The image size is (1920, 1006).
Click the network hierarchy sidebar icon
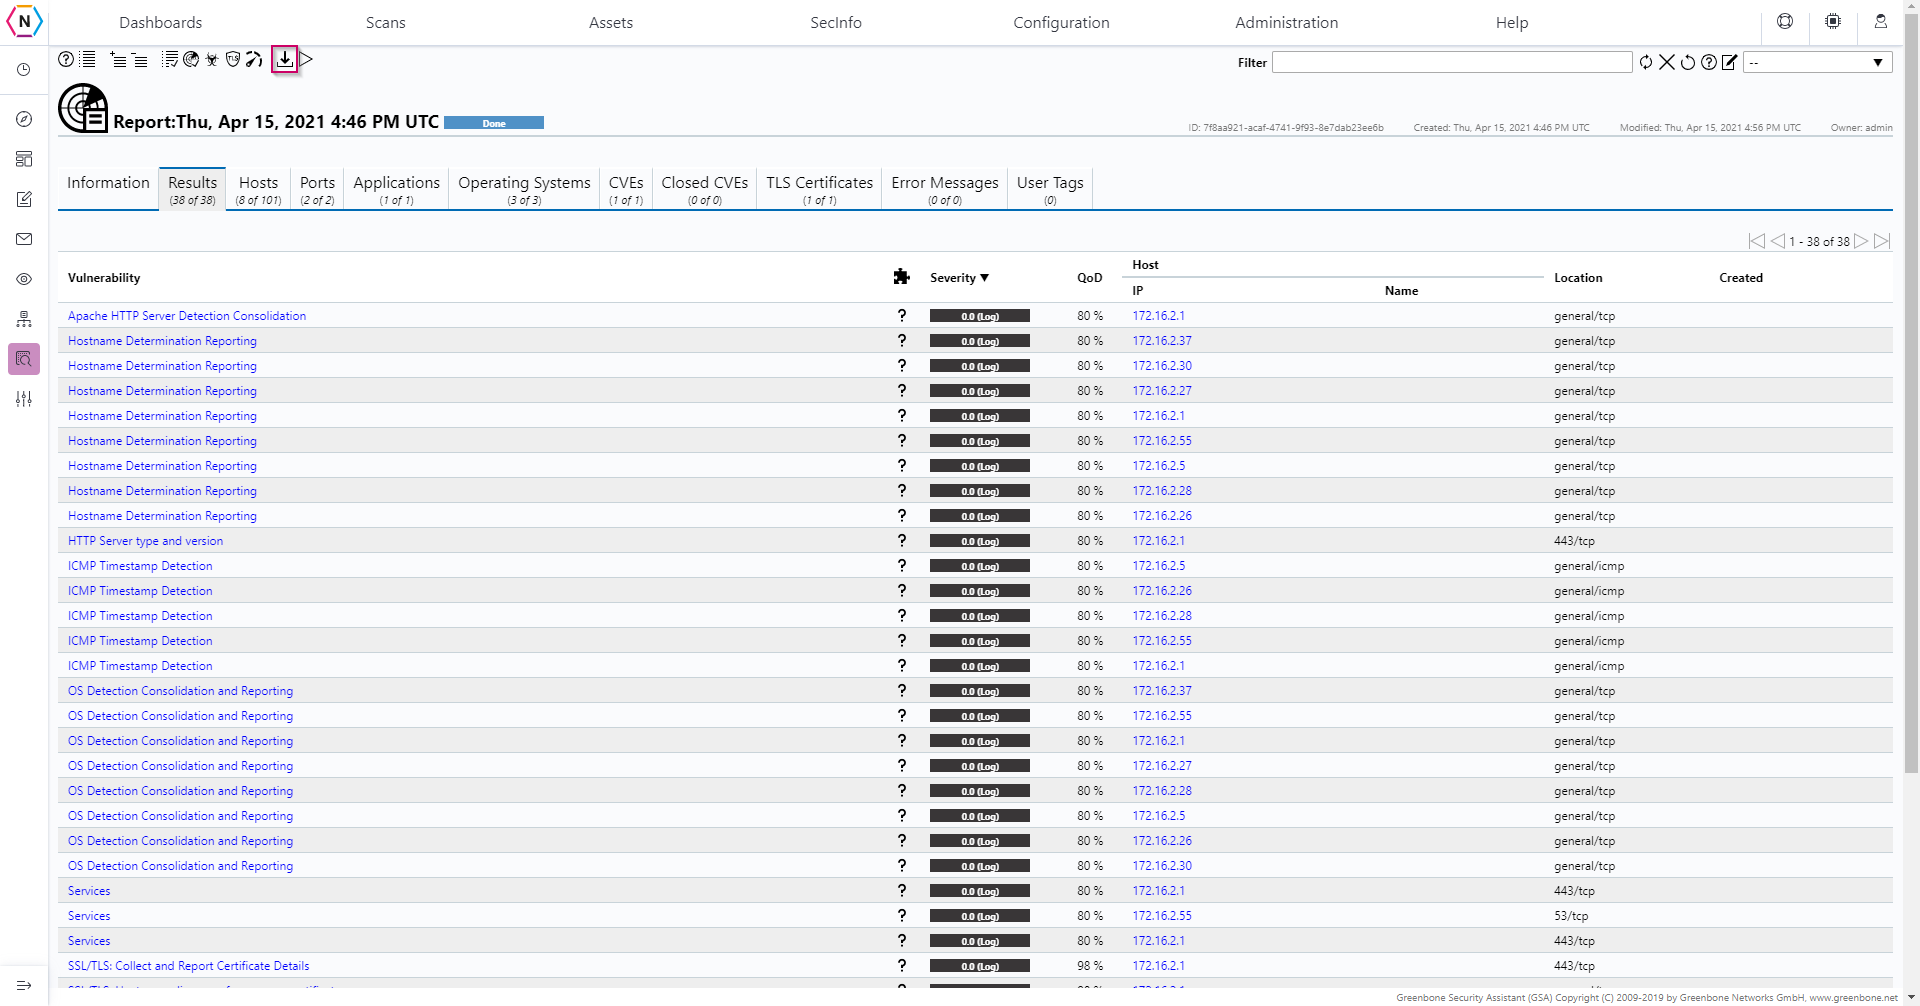[24, 319]
